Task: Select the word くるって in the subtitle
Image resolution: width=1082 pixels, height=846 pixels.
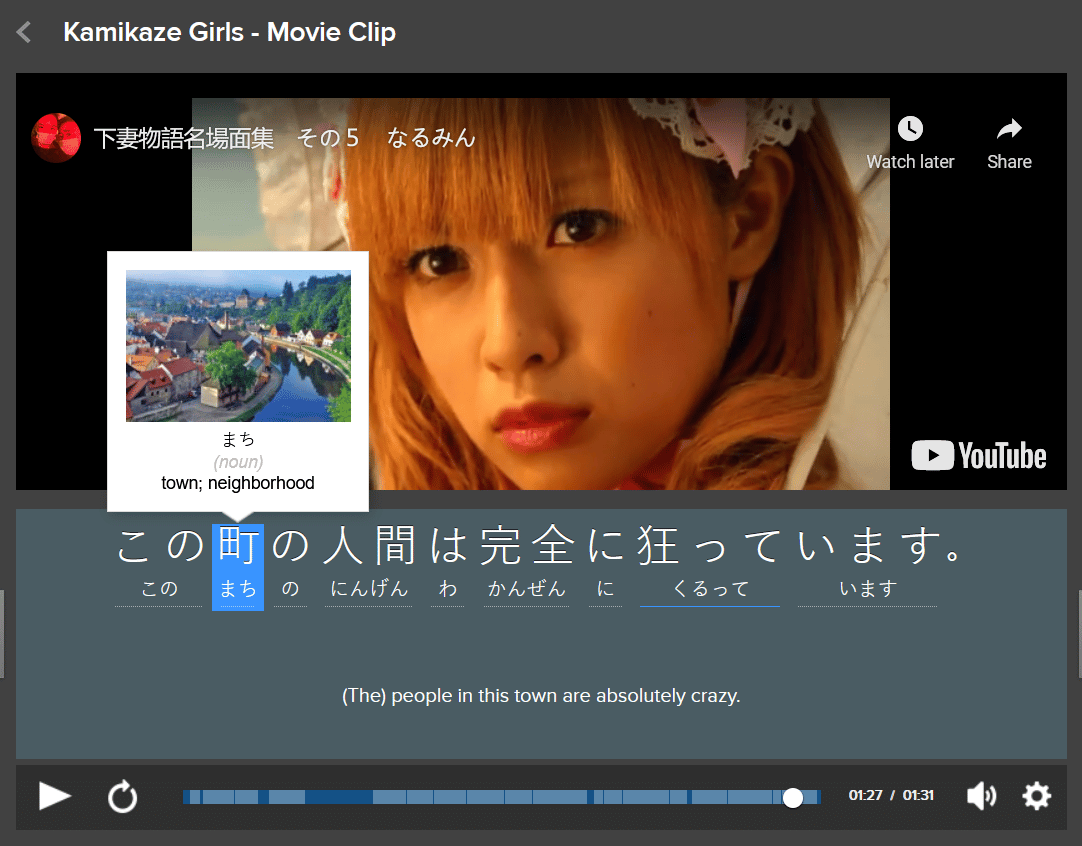Action: click(x=710, y=589)
